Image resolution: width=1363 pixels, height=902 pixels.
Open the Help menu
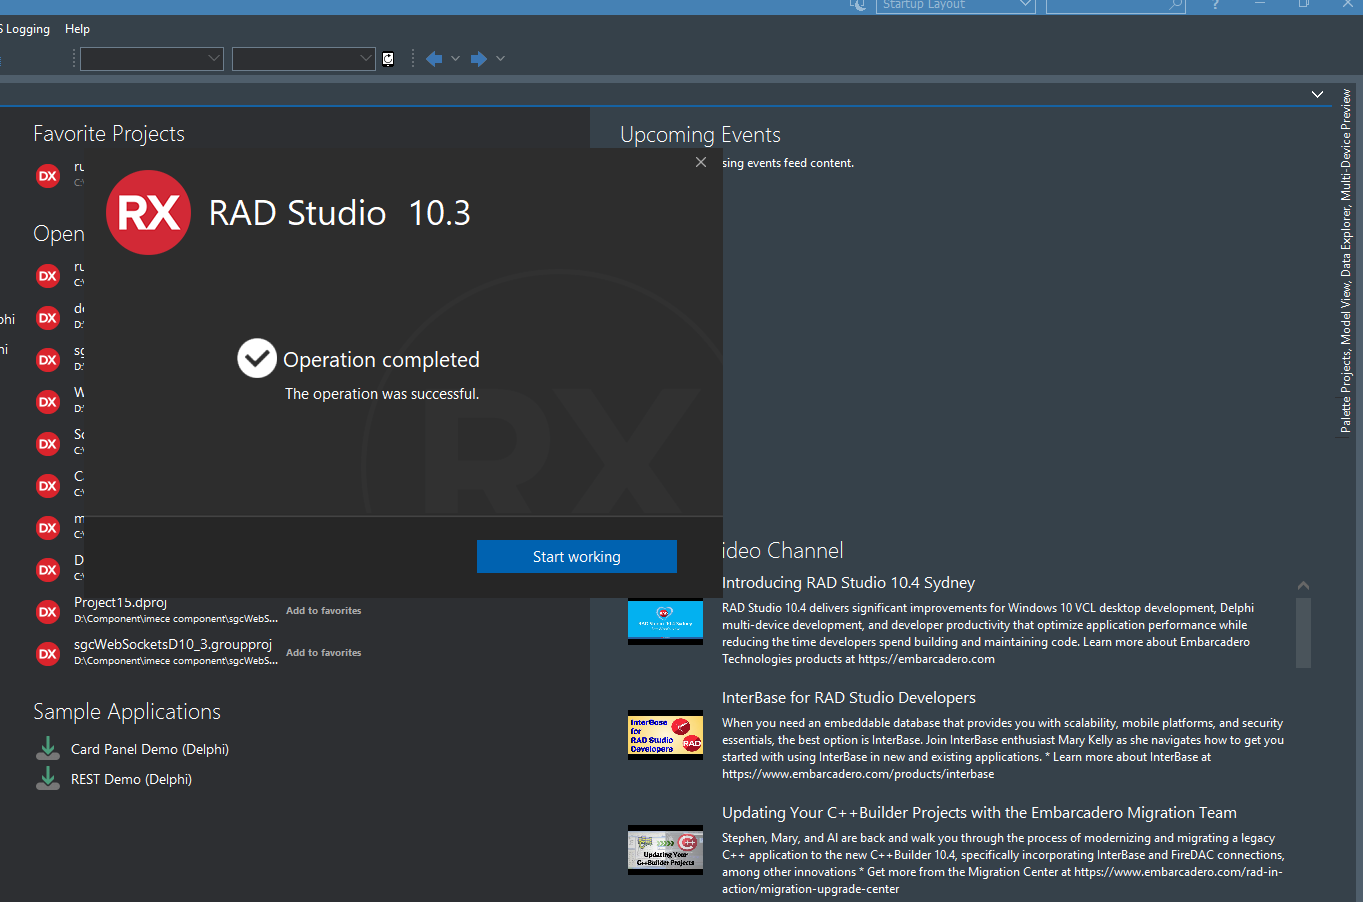(x=77, y=29)
